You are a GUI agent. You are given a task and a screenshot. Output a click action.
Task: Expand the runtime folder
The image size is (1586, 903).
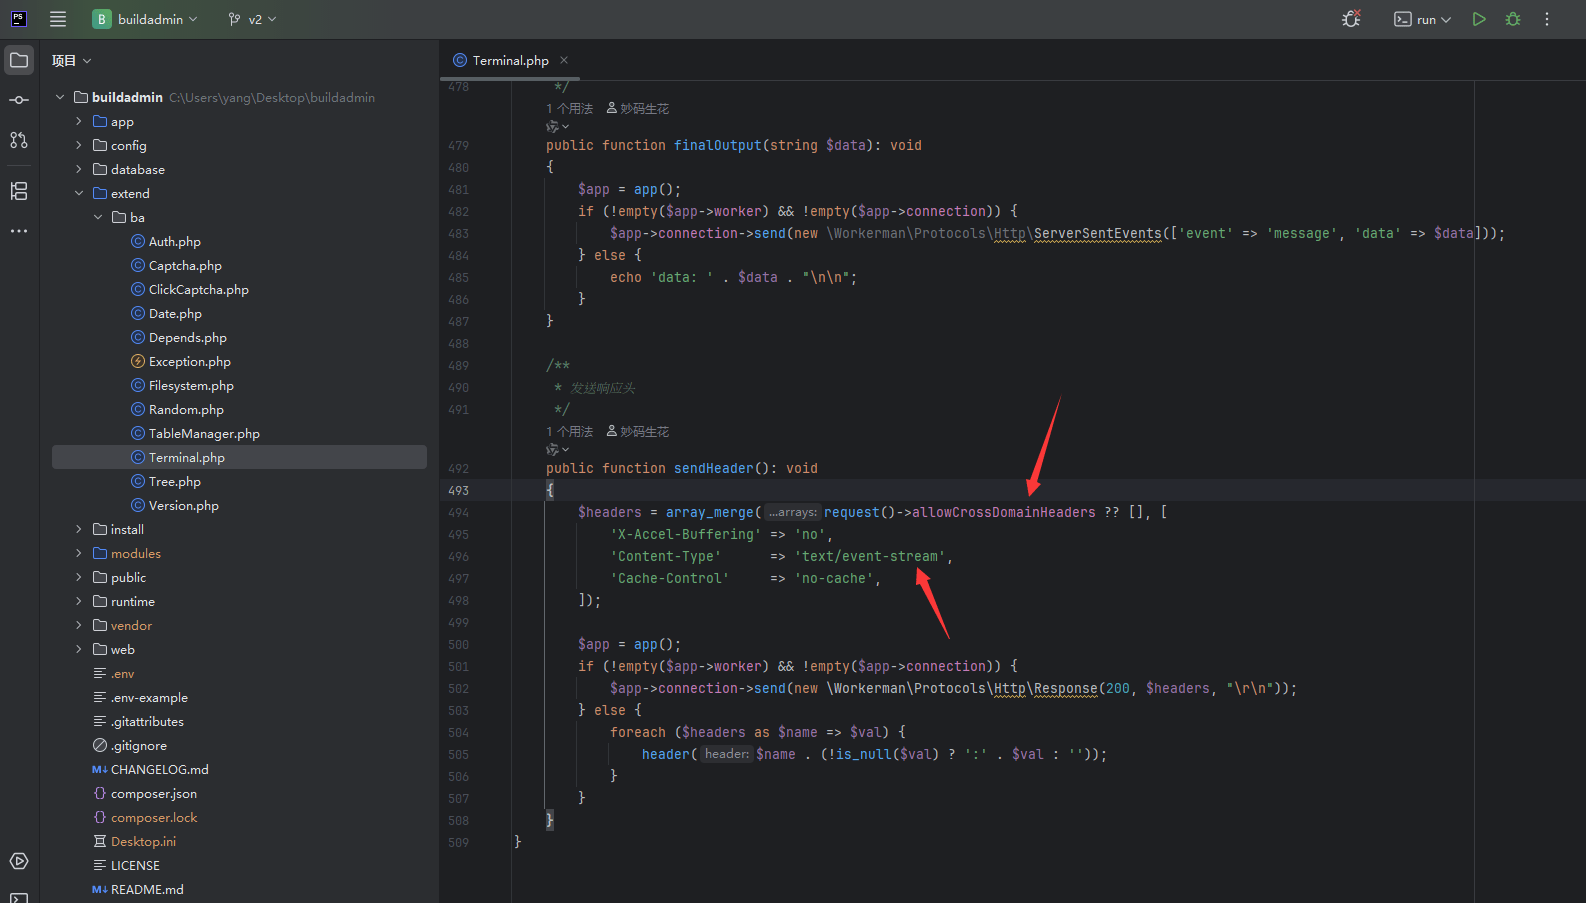[x=79, y=601]
